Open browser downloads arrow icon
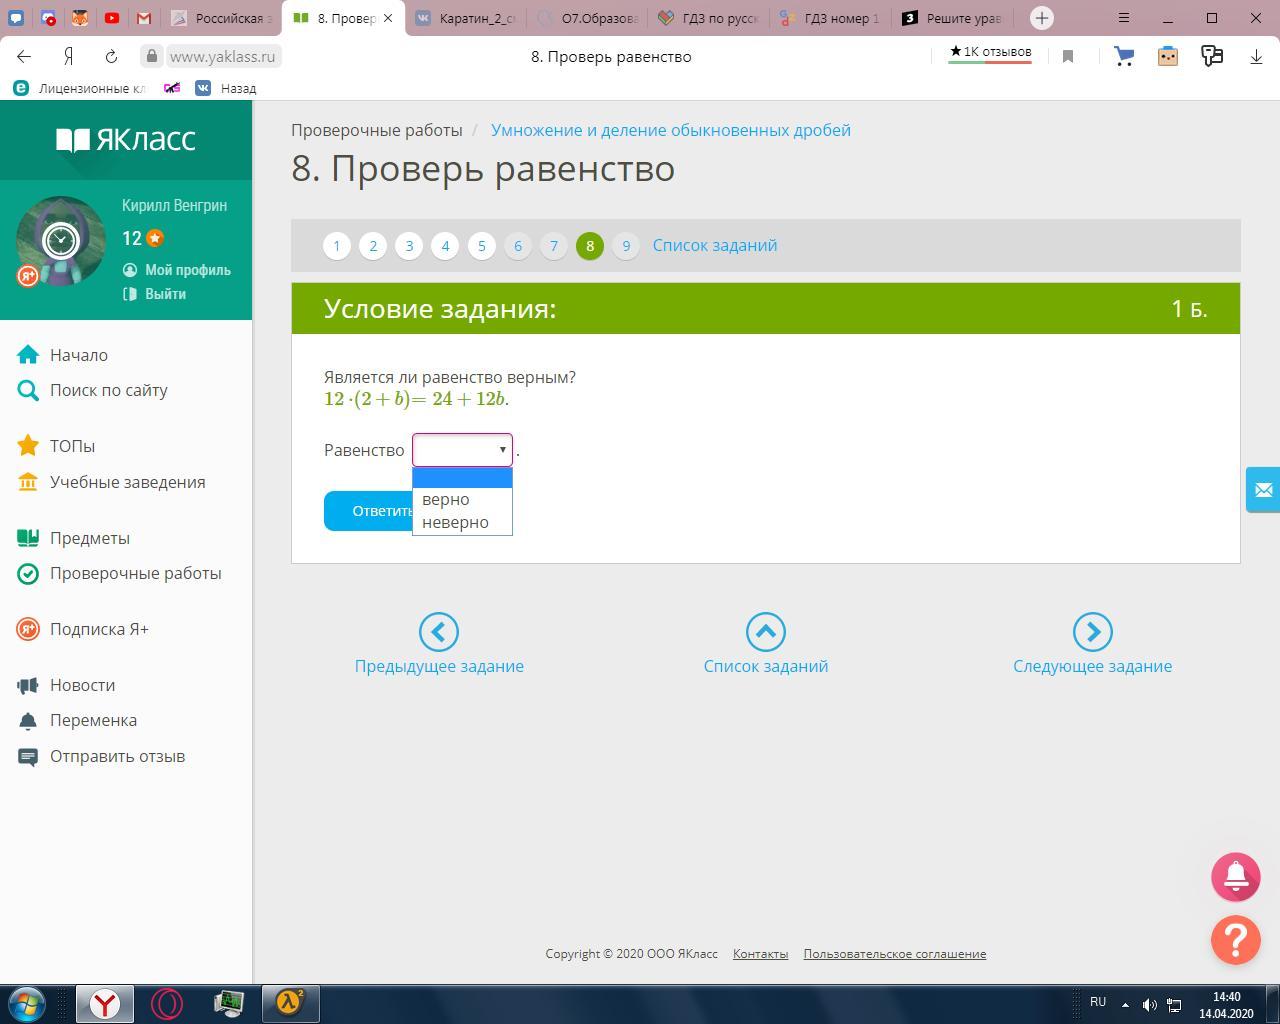The image size is (1280, 1024). pyautogui.click(x=1256, y=56)
